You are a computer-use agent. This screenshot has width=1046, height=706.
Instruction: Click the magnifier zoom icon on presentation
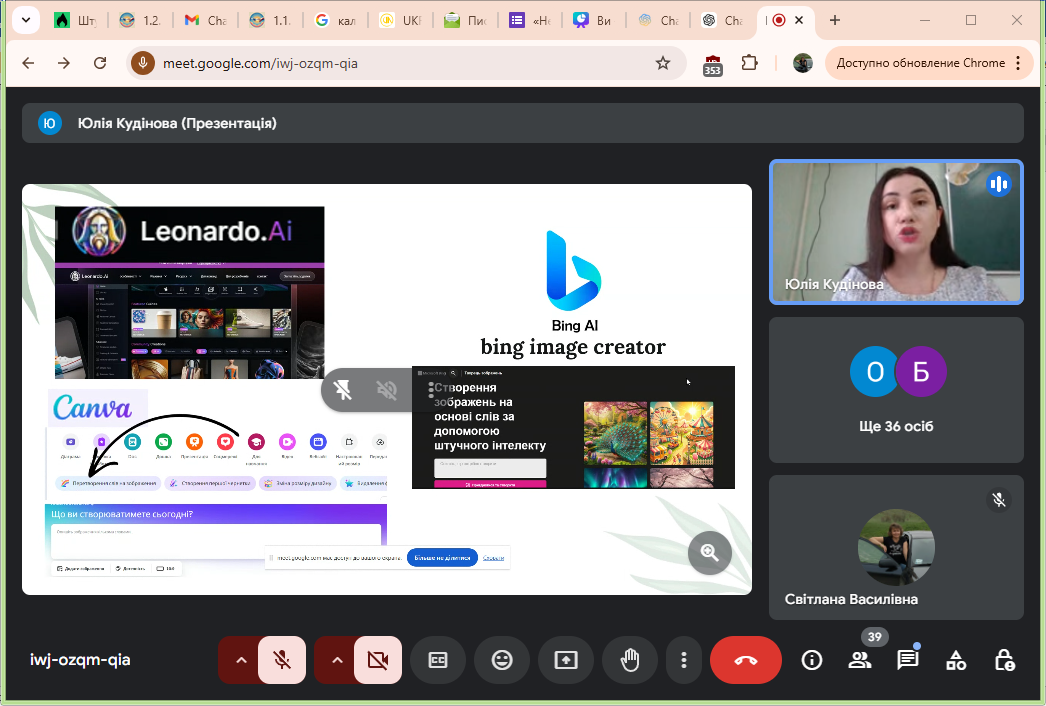[x=710, y=552]
